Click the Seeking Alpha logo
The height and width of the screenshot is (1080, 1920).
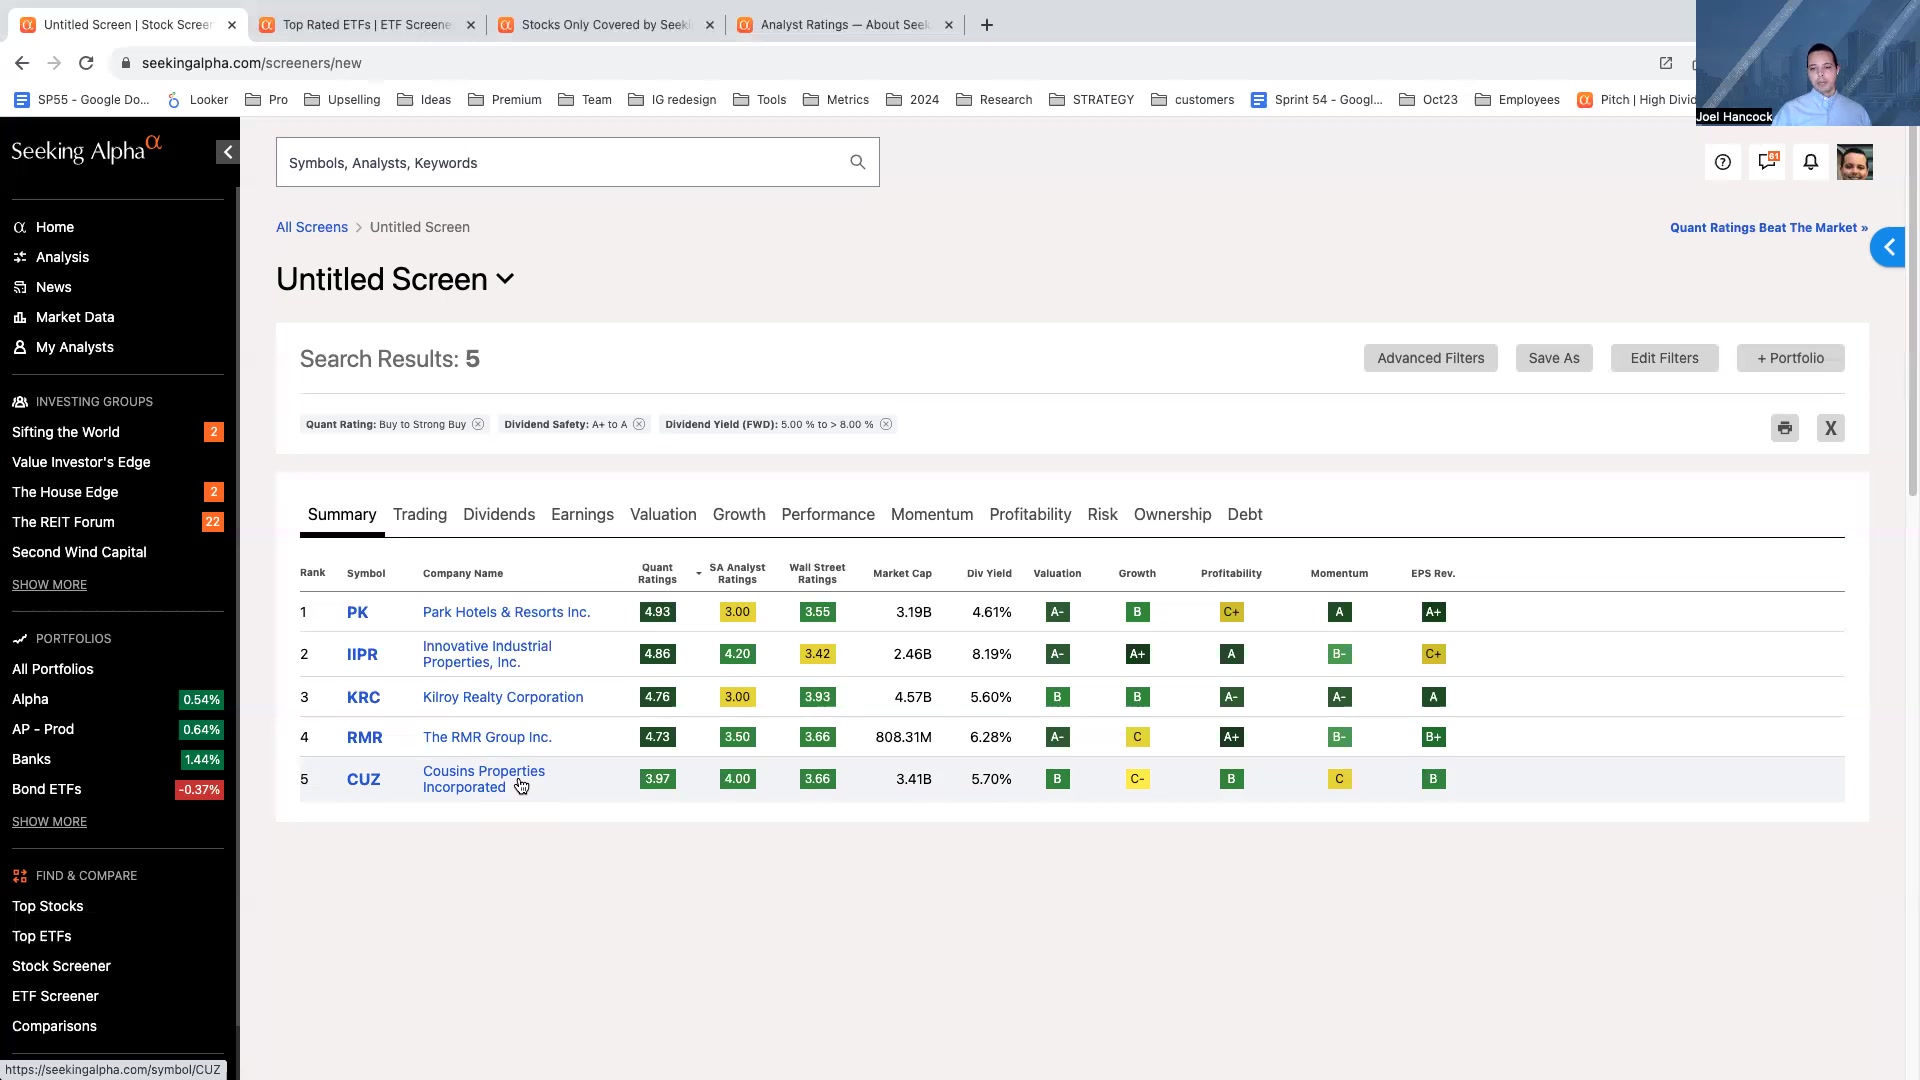[86, 150]
